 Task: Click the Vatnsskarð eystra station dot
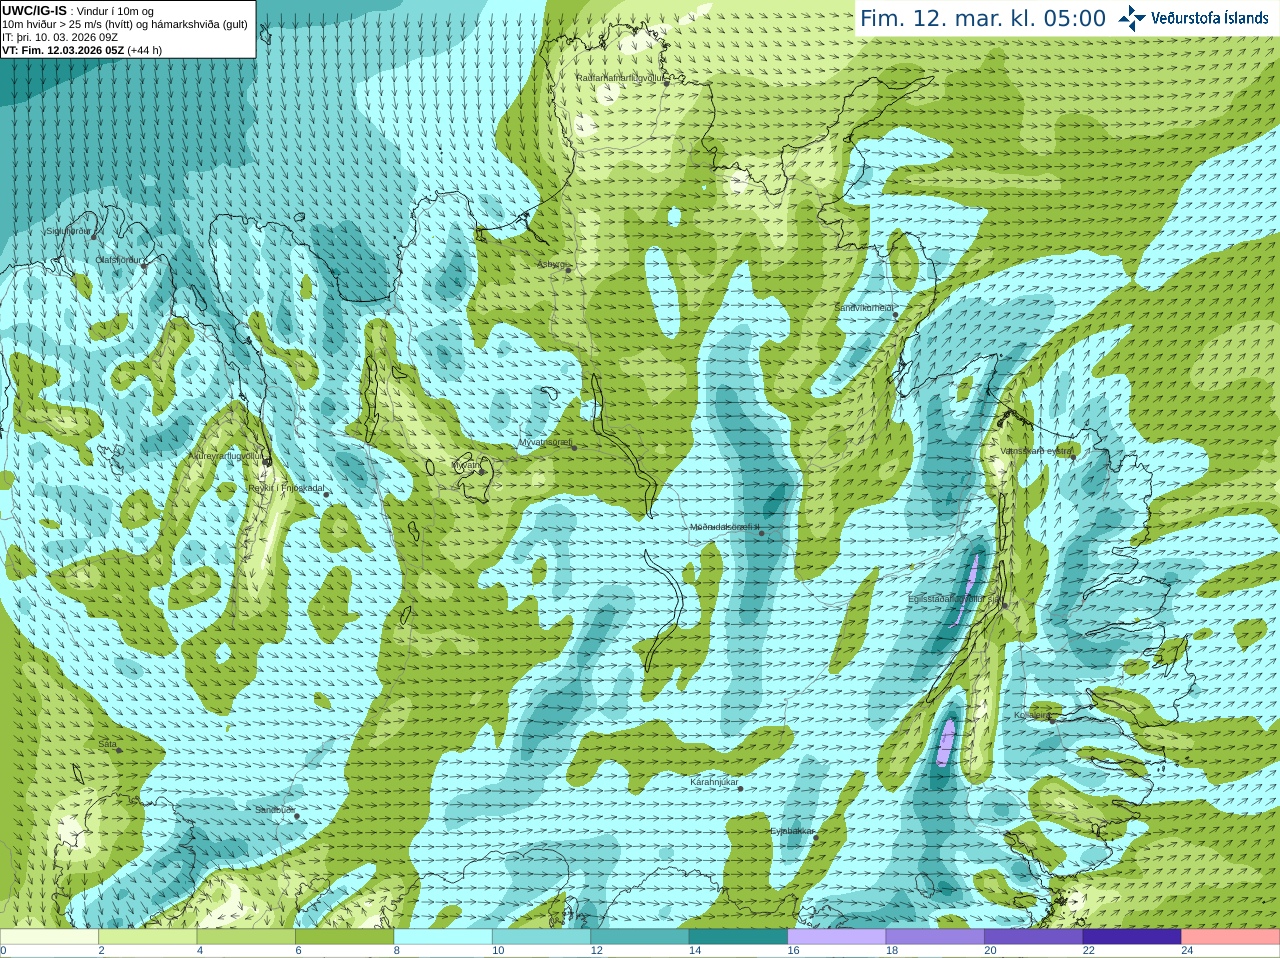(1074, 456)
